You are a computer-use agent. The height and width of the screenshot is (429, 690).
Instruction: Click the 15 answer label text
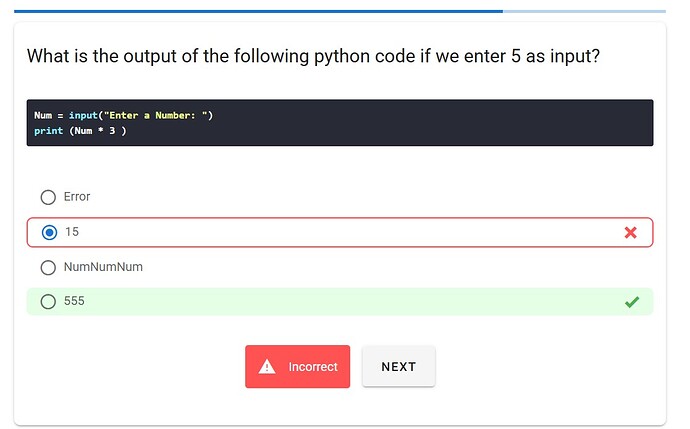tap(72, 232)
